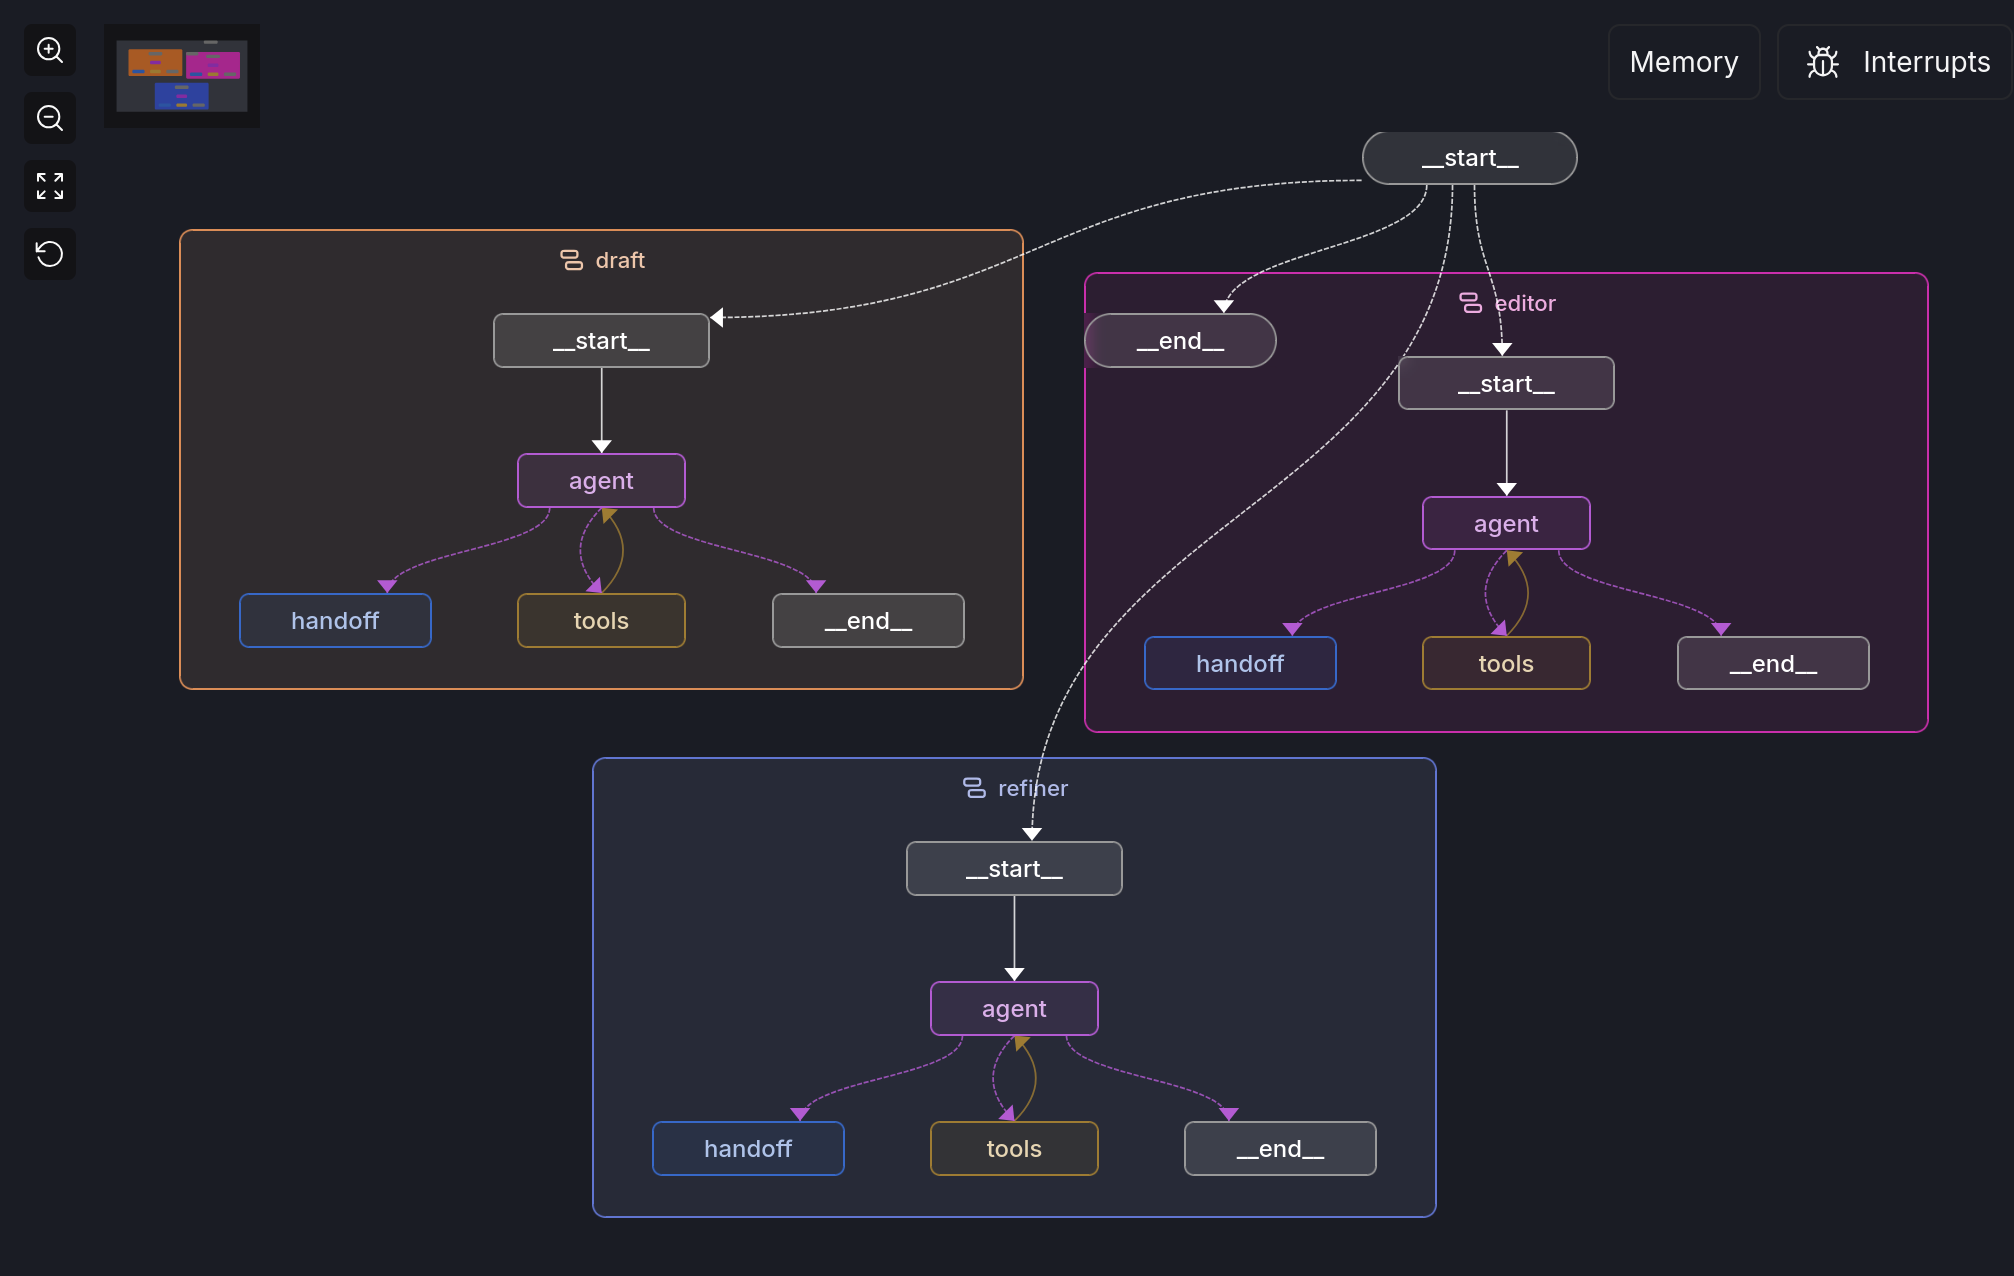This screenshot has width=2014, height=1276.
Task: Select the handoff node inside editor subgraph
Action: 1240,663
